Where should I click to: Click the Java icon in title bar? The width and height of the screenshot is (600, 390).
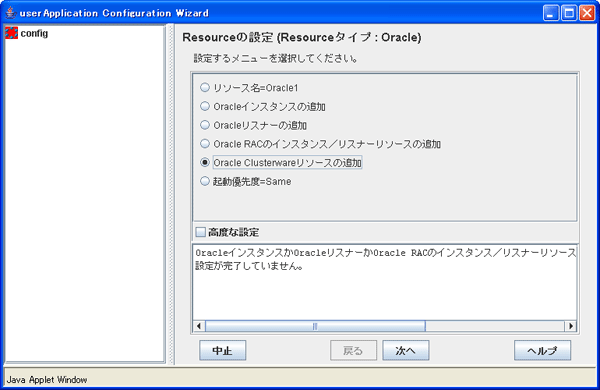click(11, 13)
